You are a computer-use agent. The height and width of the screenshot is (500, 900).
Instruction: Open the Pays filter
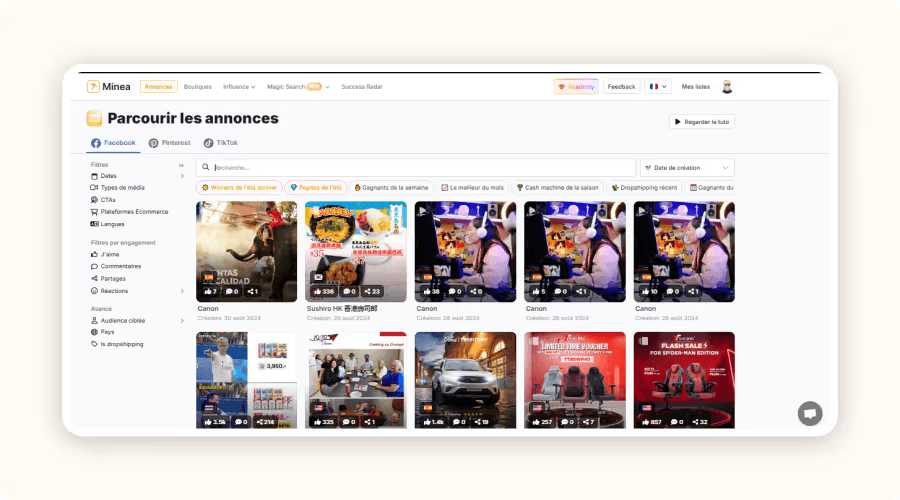102,332
